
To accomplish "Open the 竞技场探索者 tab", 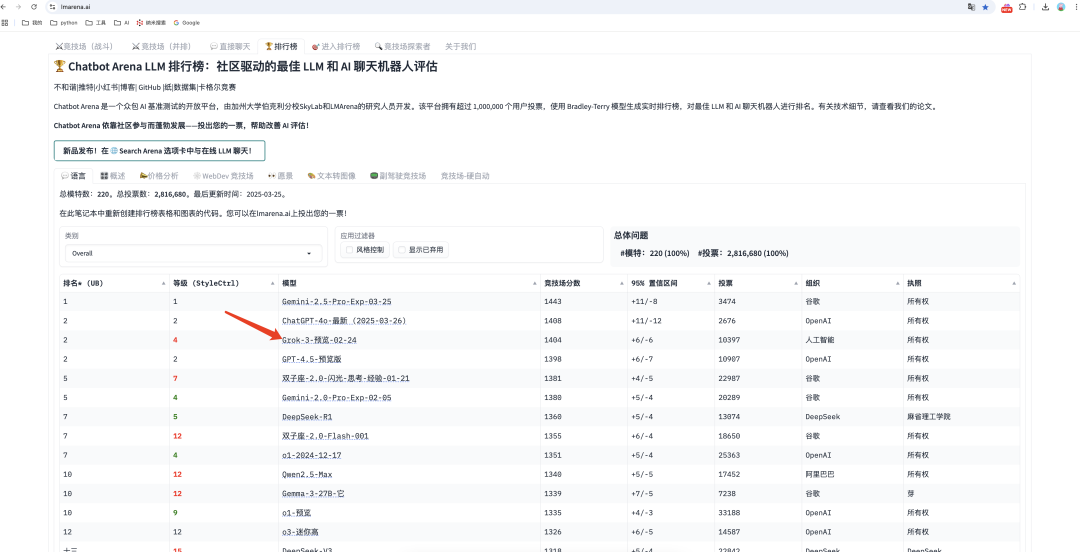I will pyautogui.click(x=402, y=47).
